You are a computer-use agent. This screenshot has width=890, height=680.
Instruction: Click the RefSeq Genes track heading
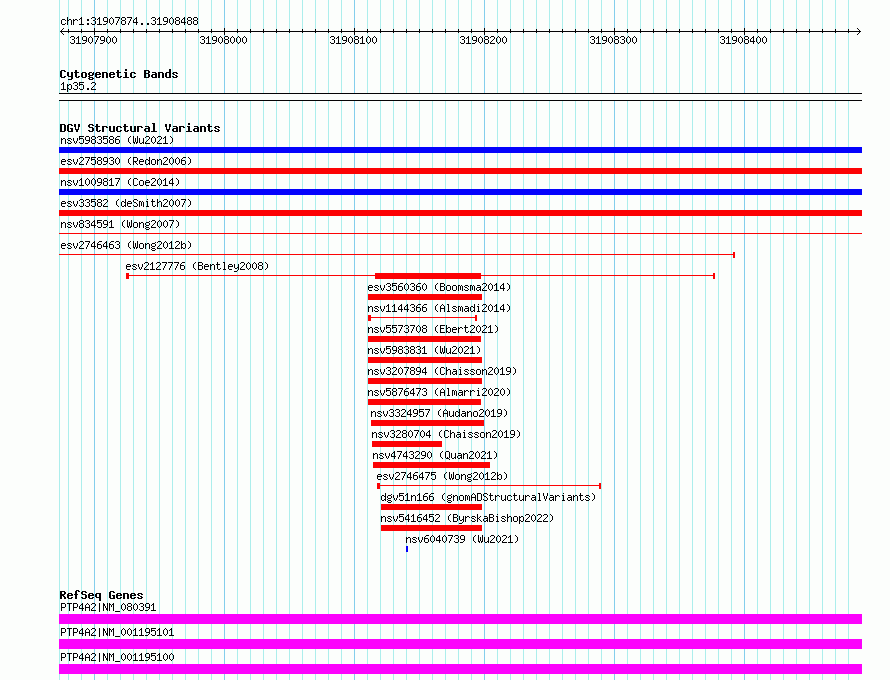tap(101, 595)
